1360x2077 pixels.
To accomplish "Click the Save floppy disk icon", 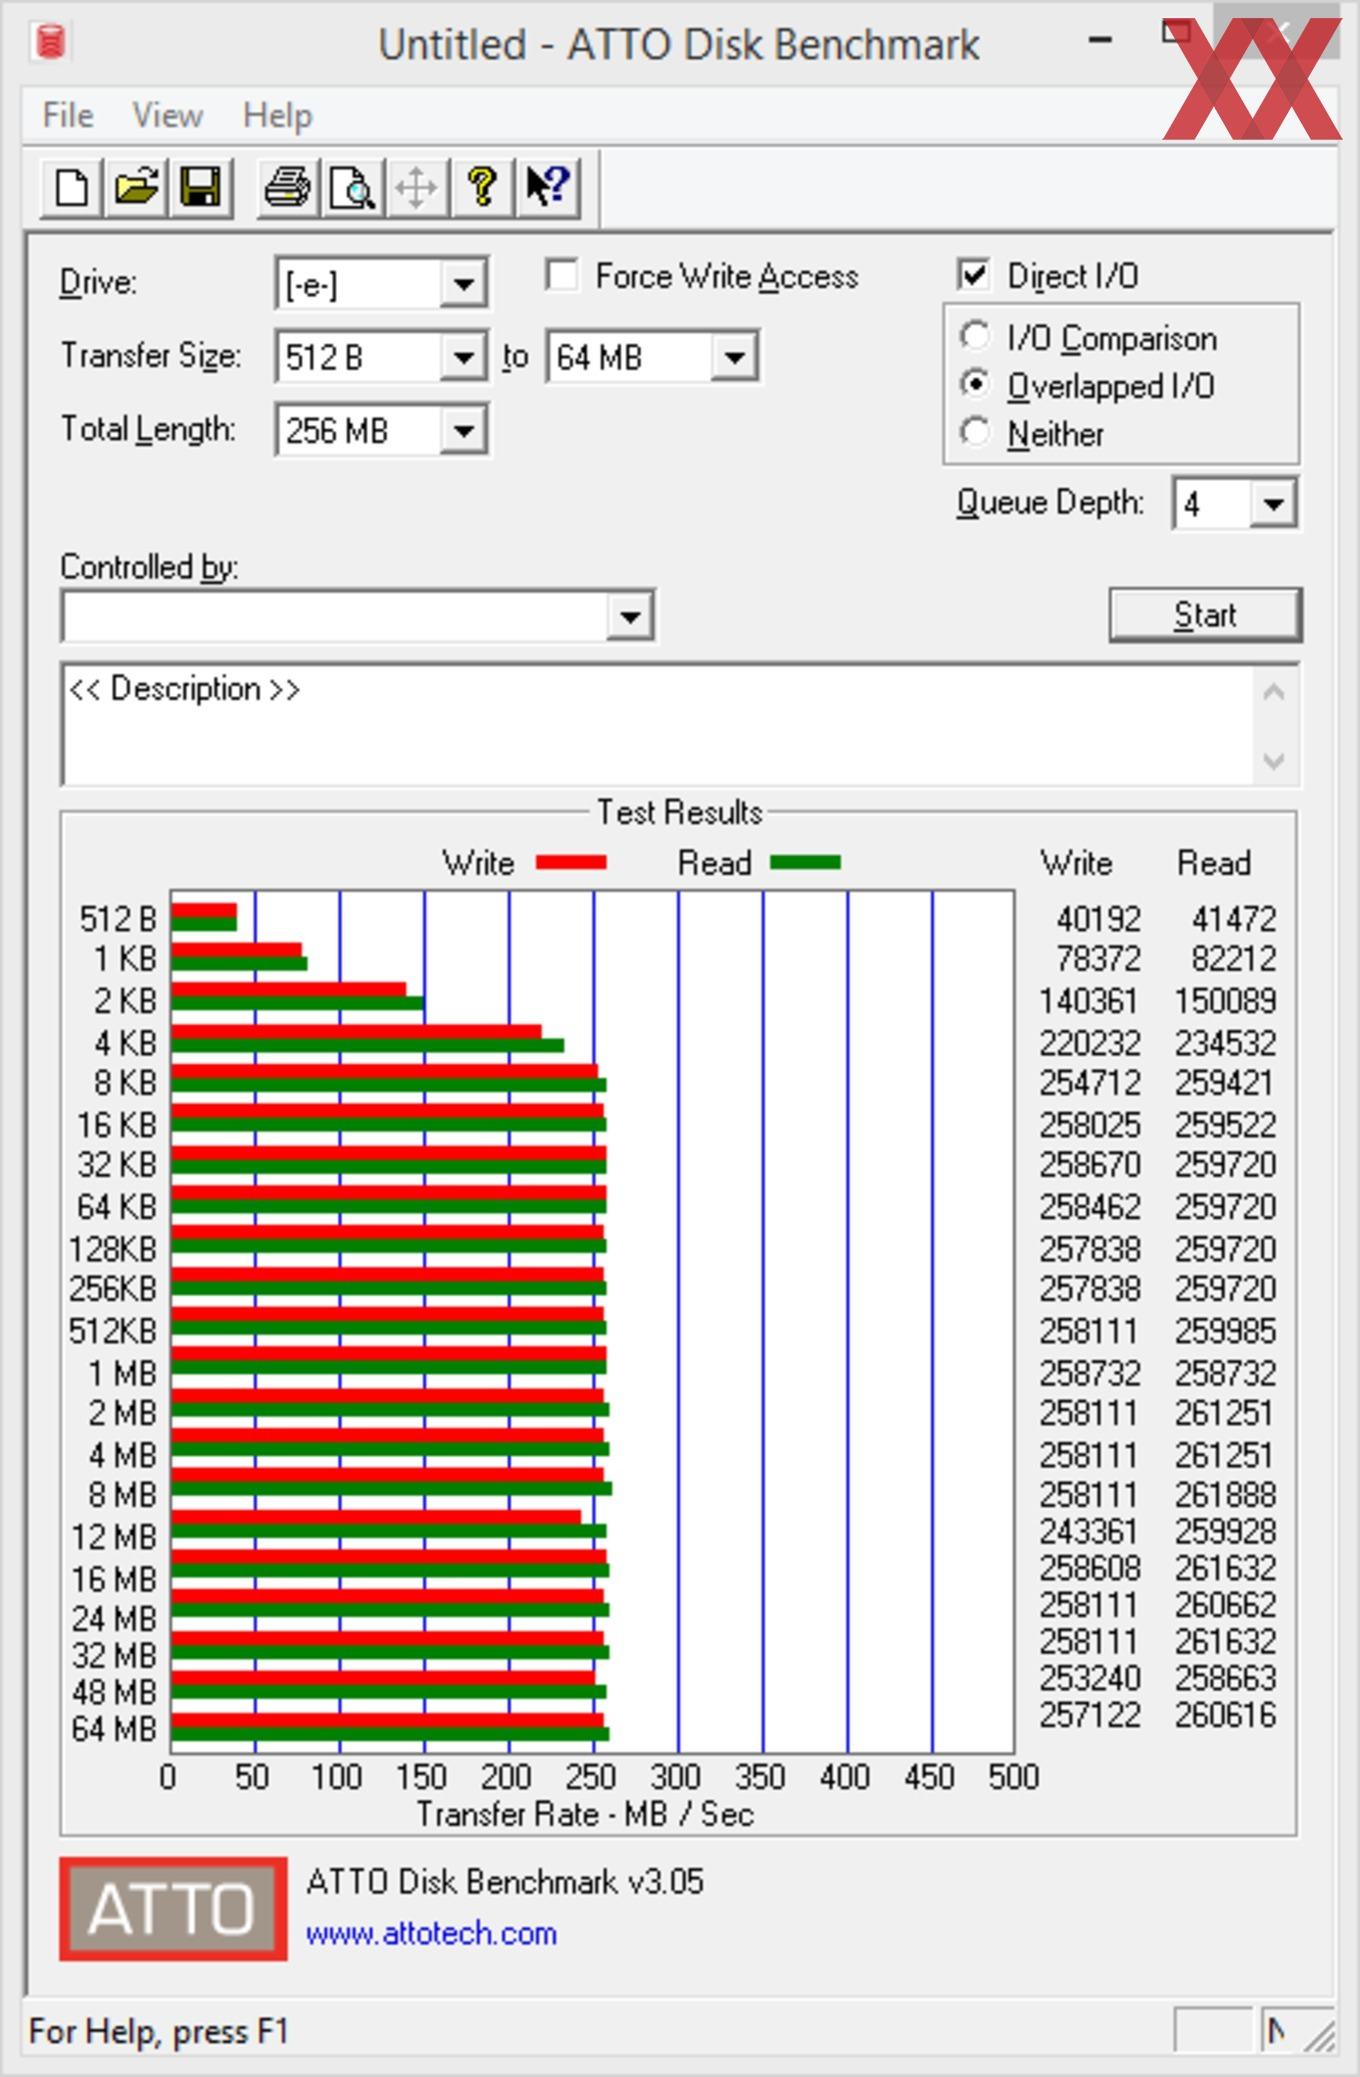I will 201,187.
